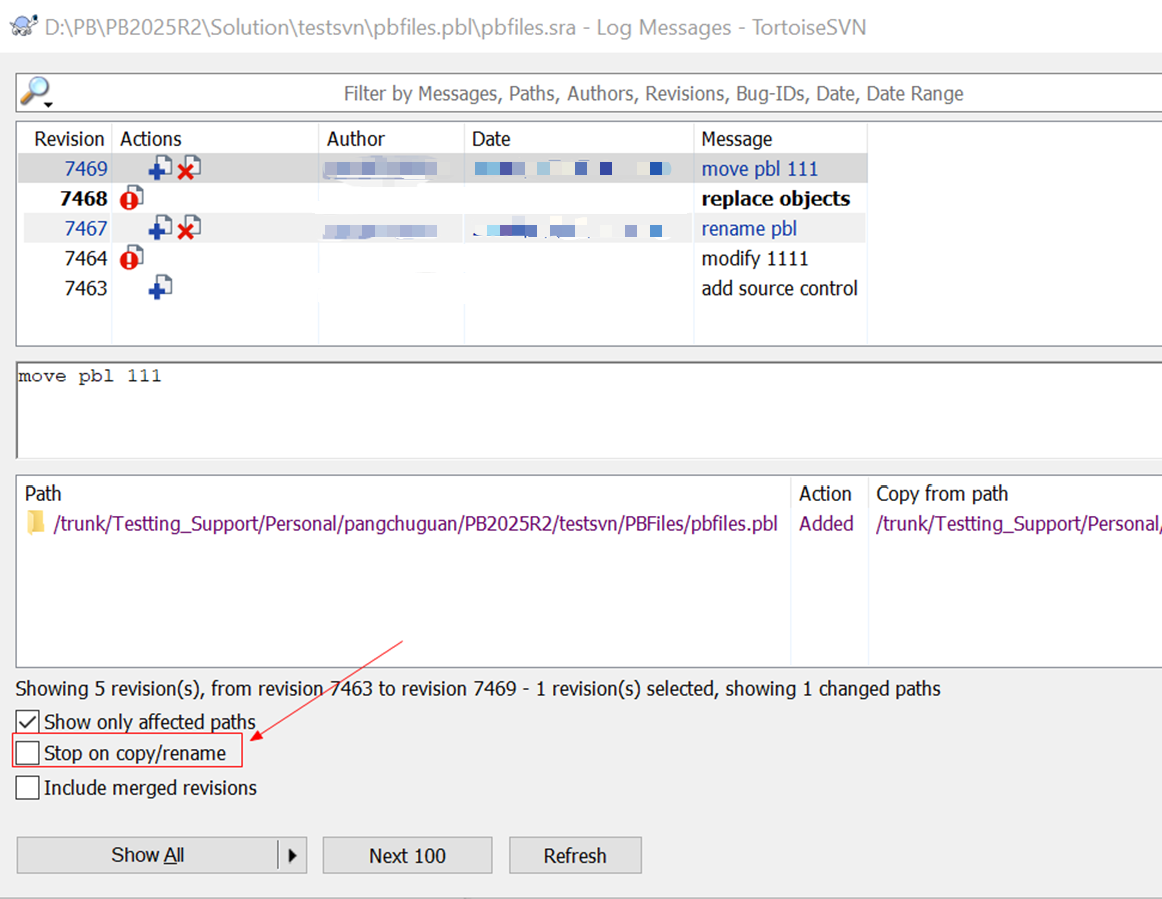Click the Next 100 button

407,855
